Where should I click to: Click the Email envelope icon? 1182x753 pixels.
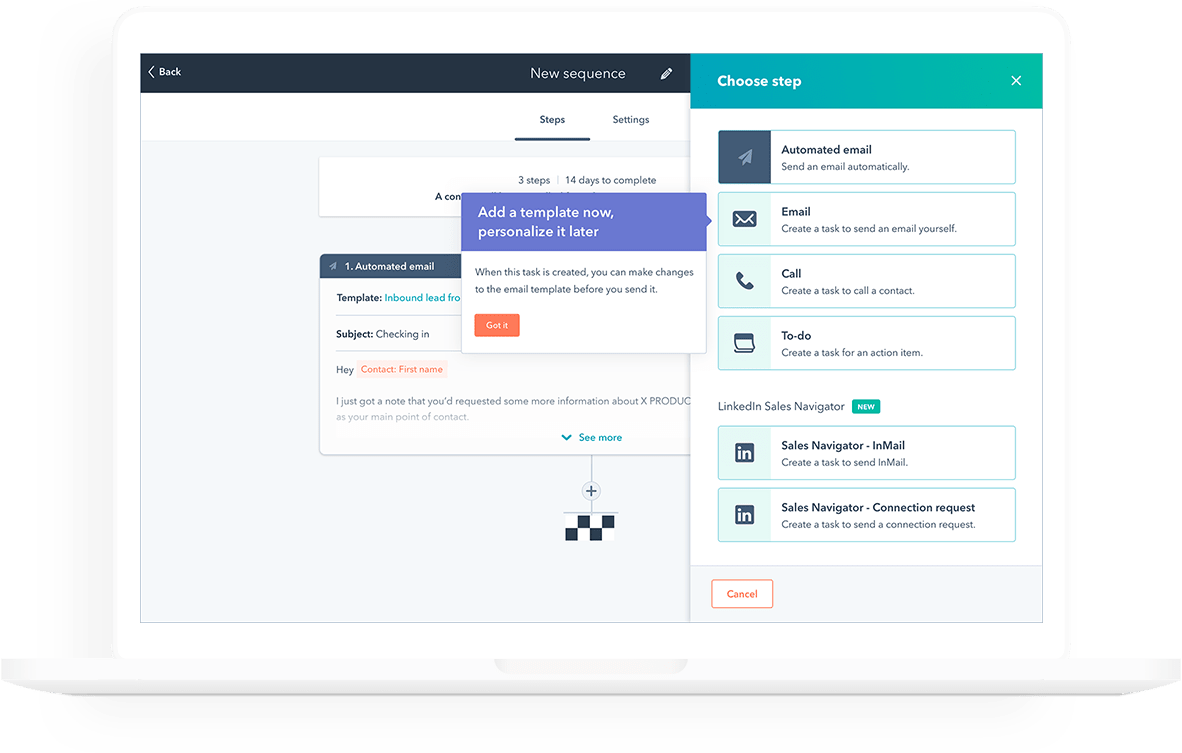tap(744, 219)
